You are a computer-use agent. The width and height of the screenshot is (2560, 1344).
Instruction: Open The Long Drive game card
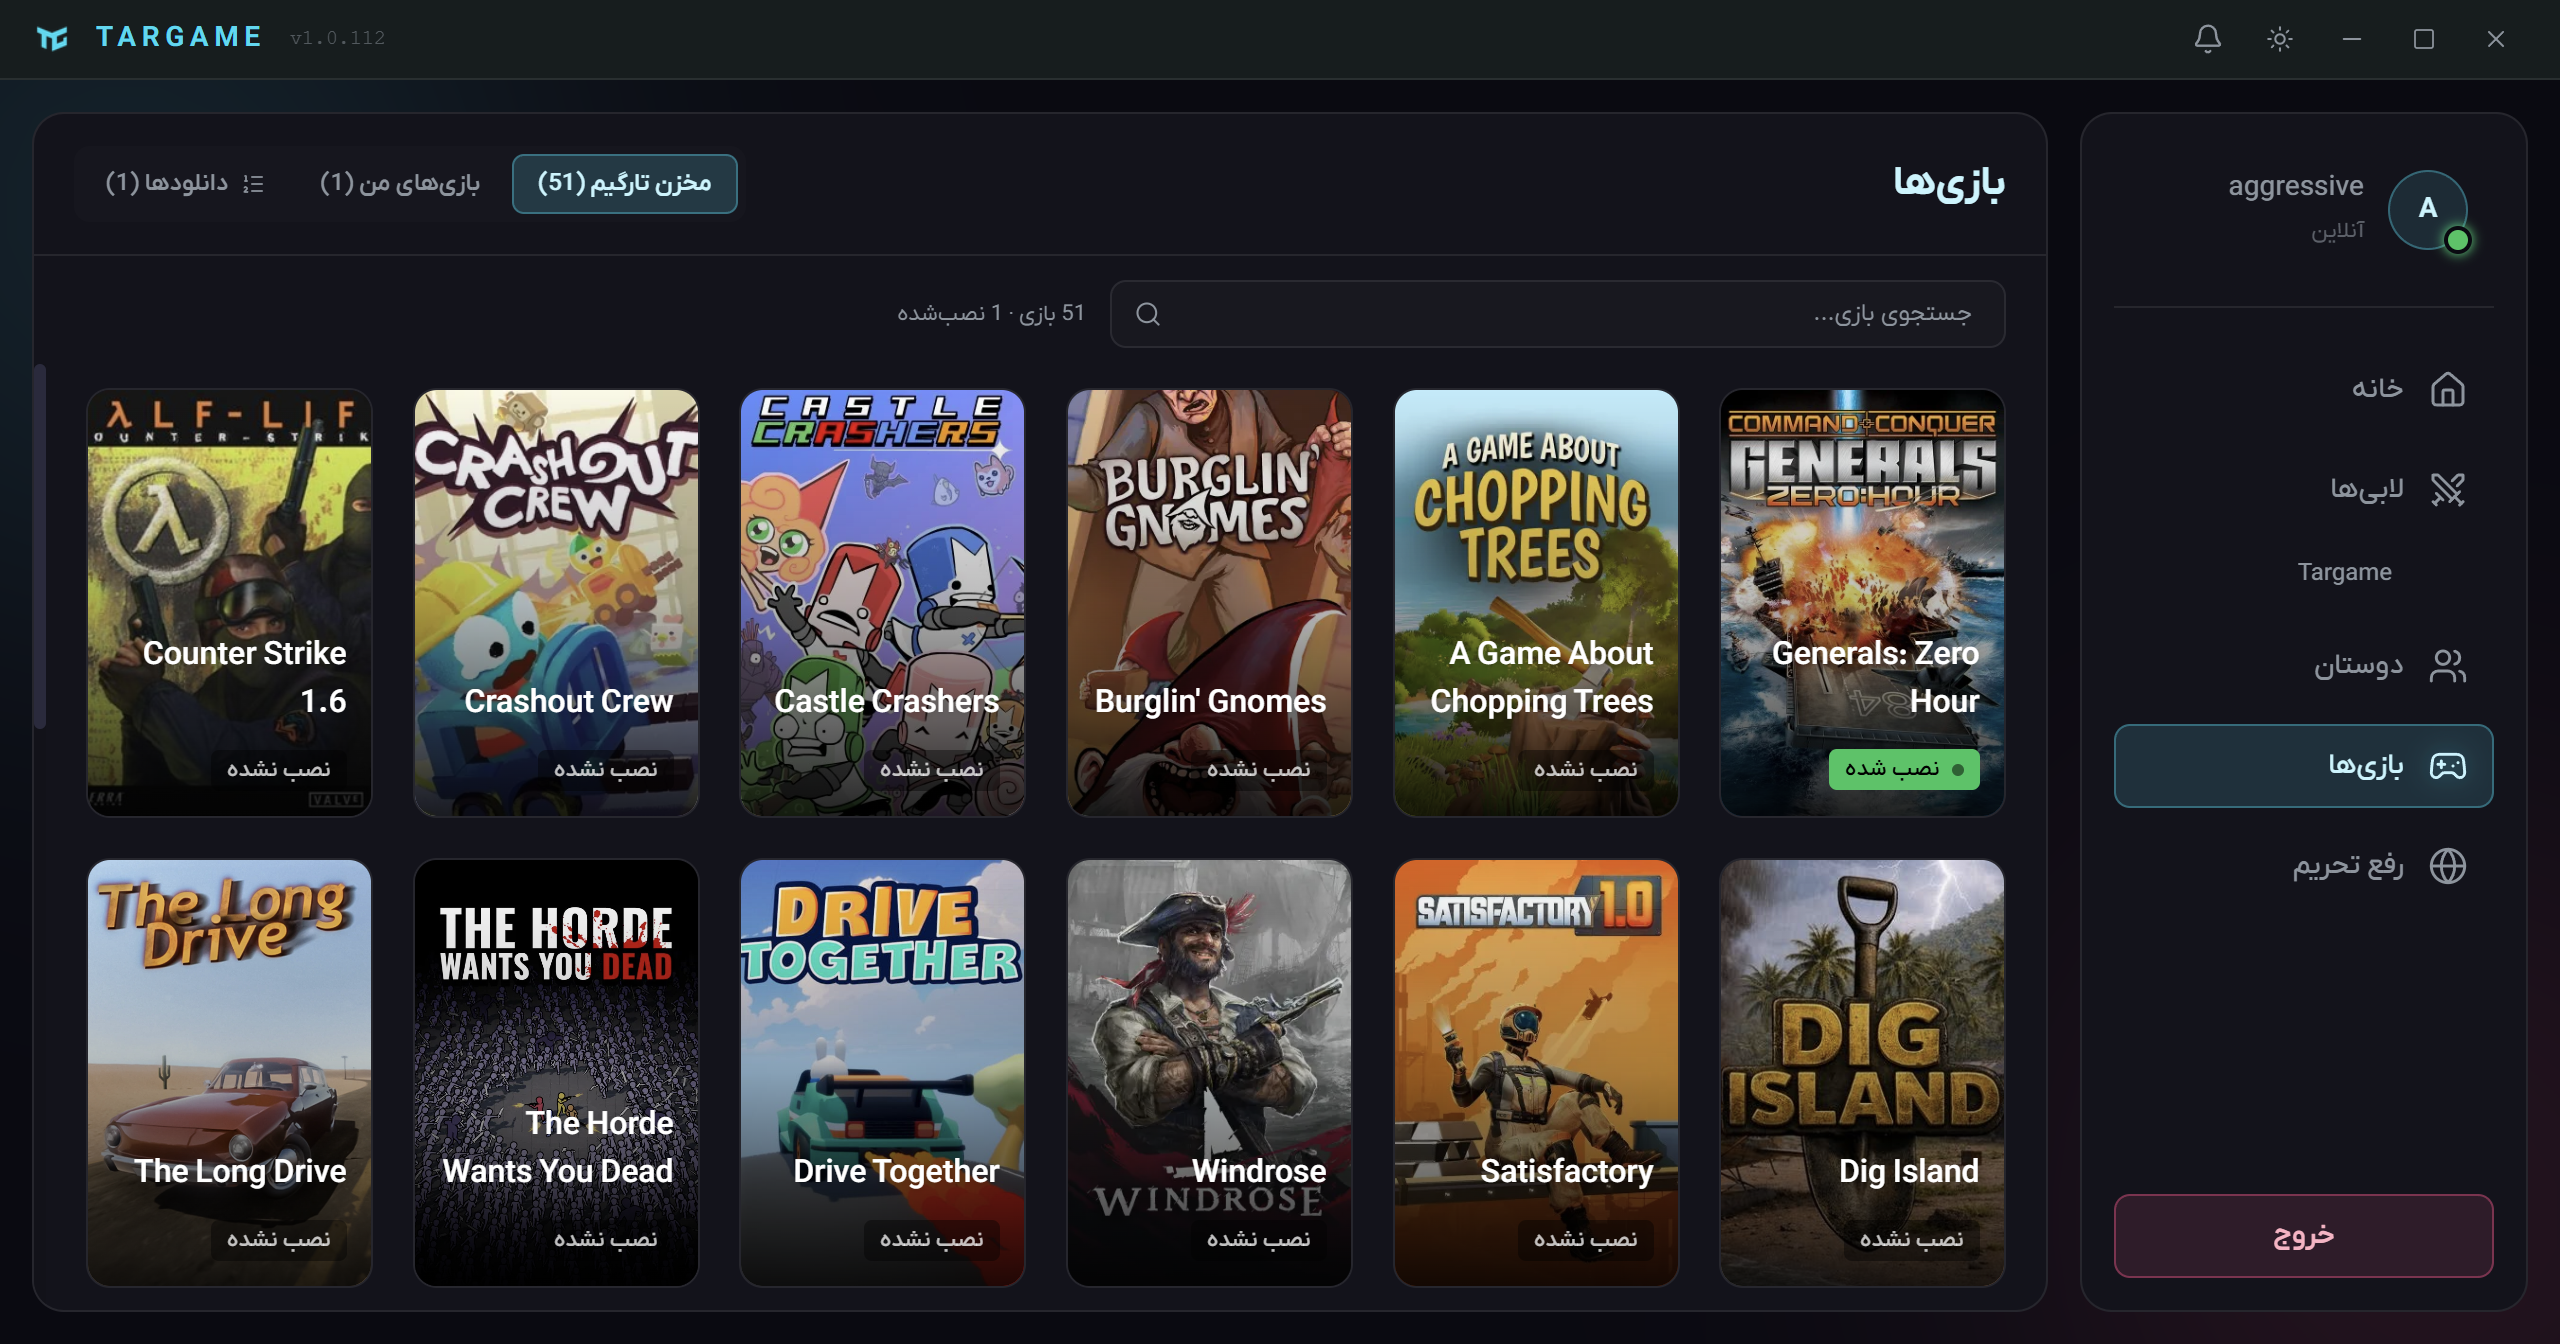coord(229,1073)
